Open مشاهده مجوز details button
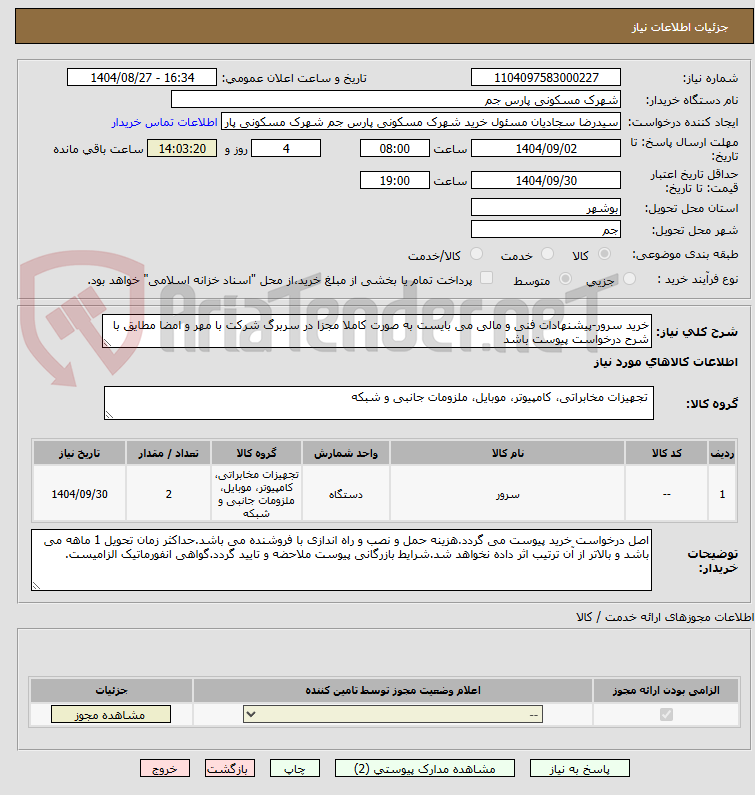The width and height of the screenshot is (755, 795). tap(111, 715)
